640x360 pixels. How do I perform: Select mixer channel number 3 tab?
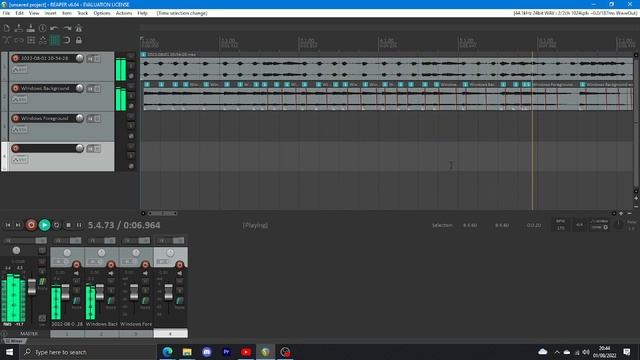coord(136,333)
